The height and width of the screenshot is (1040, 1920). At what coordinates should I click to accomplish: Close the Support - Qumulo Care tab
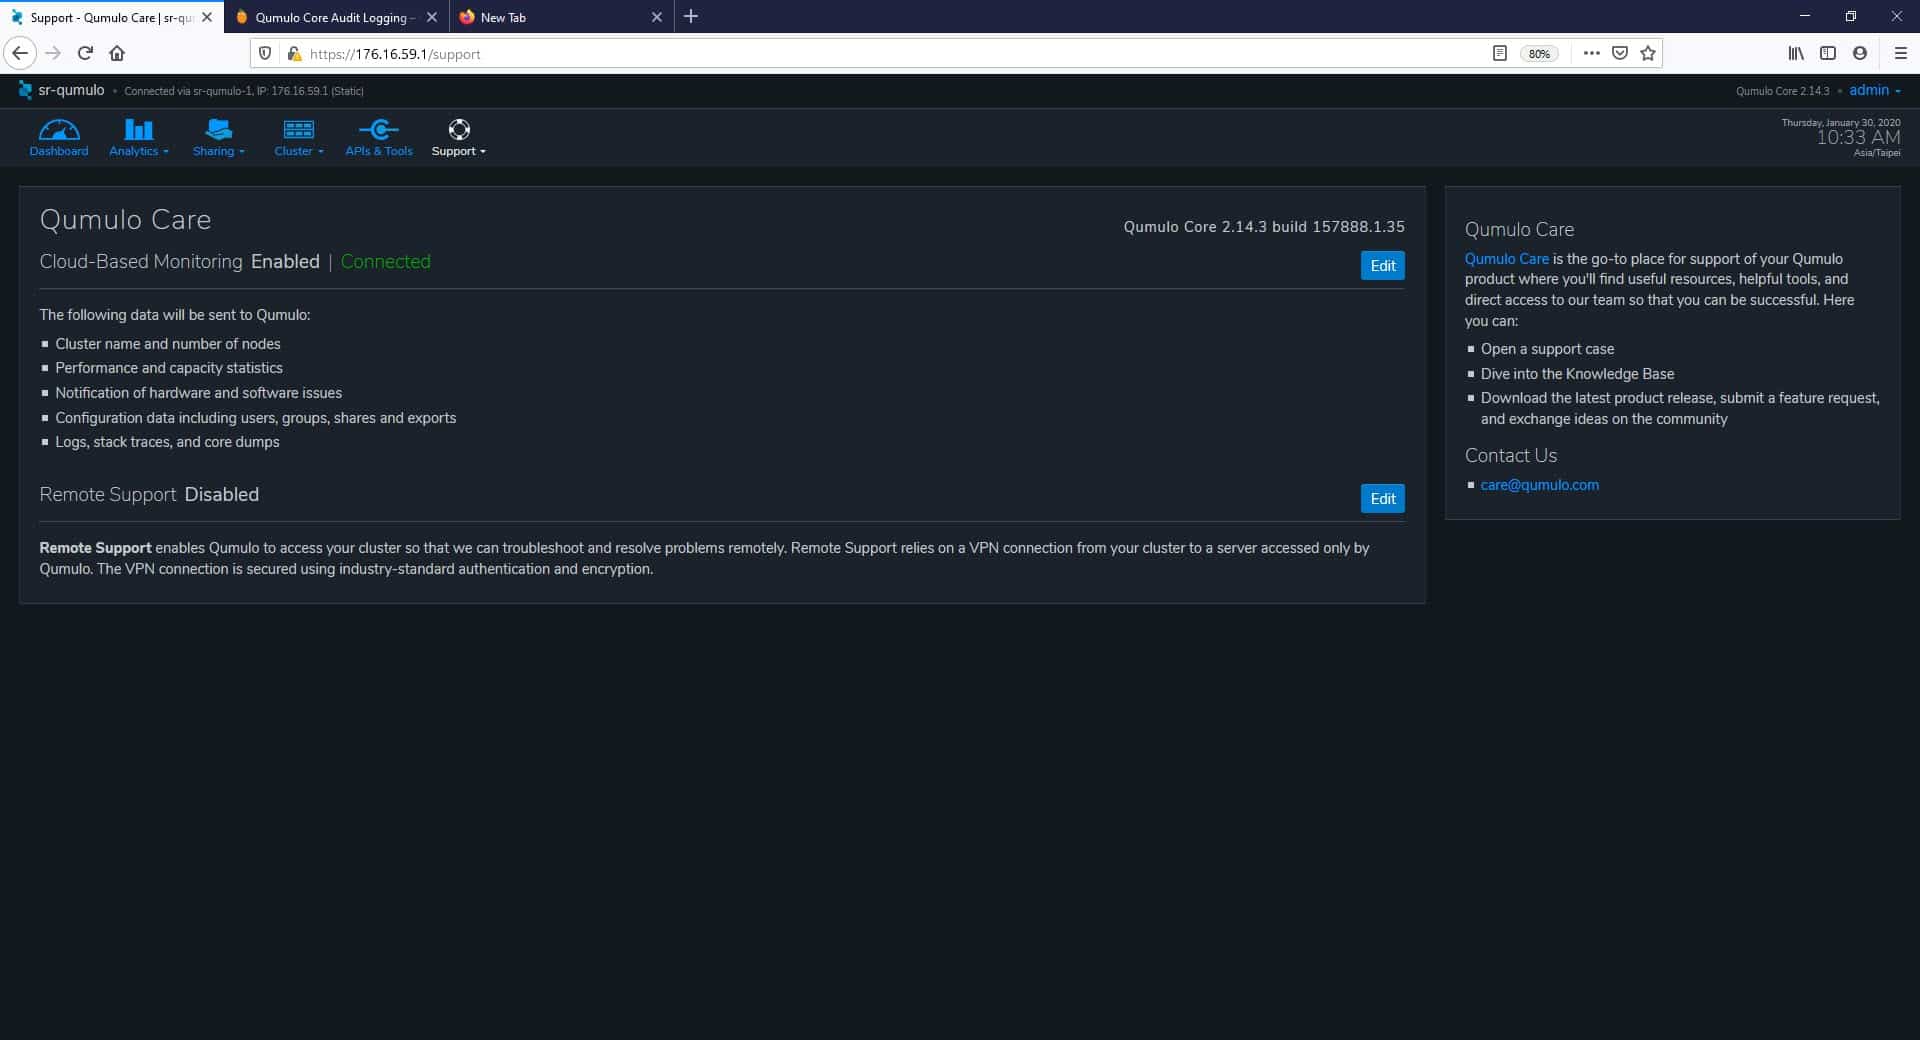pyautogui.click(x=207, y=17)
